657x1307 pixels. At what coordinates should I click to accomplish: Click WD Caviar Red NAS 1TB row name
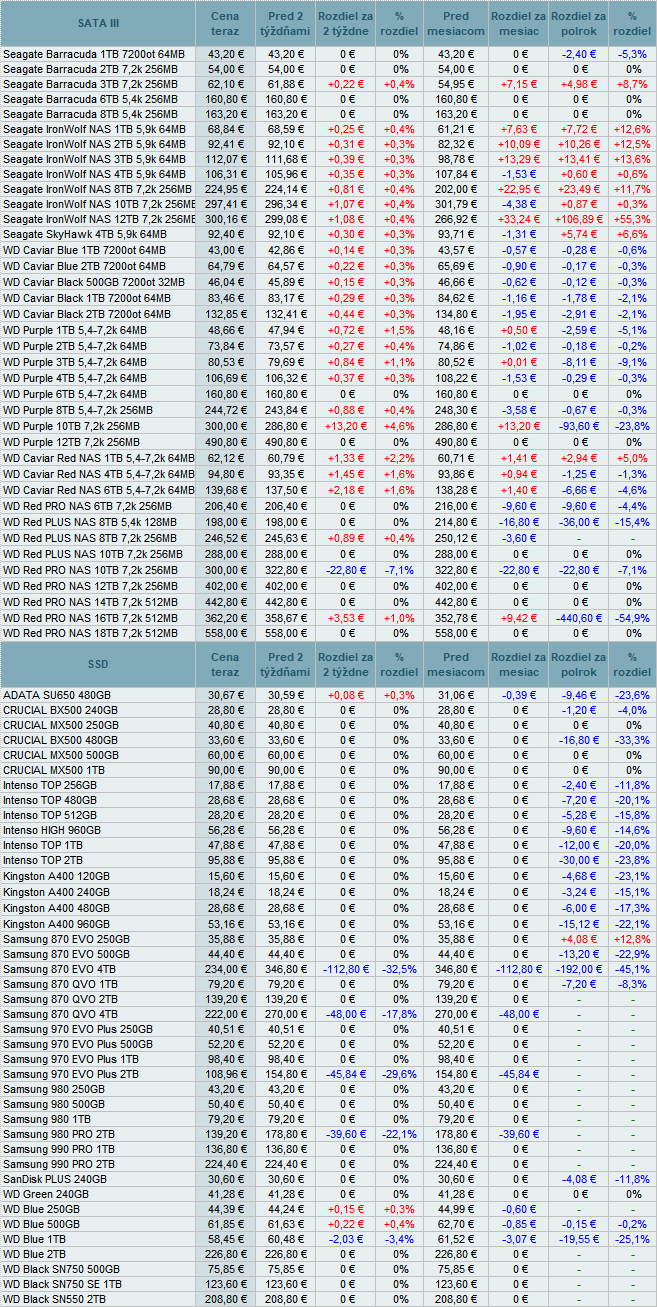tap(99, 458)
